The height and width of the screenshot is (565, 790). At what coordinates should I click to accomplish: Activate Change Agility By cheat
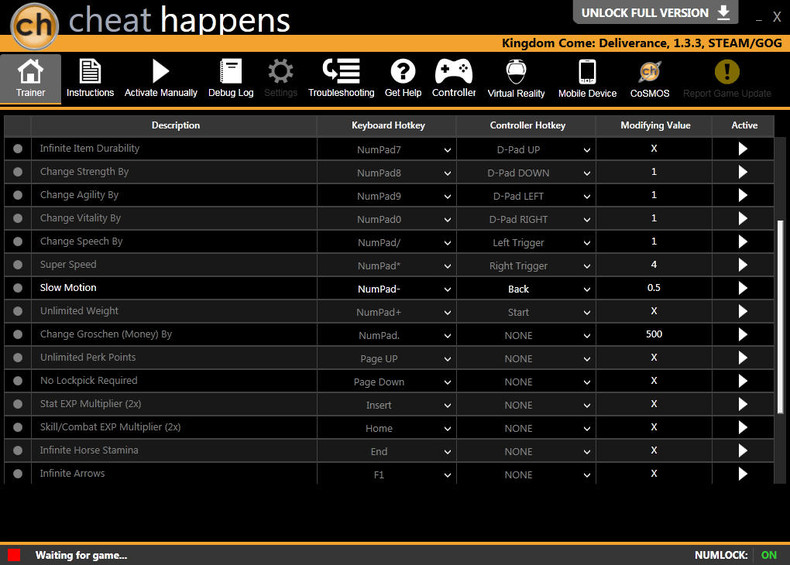click(x=743, y=195)
